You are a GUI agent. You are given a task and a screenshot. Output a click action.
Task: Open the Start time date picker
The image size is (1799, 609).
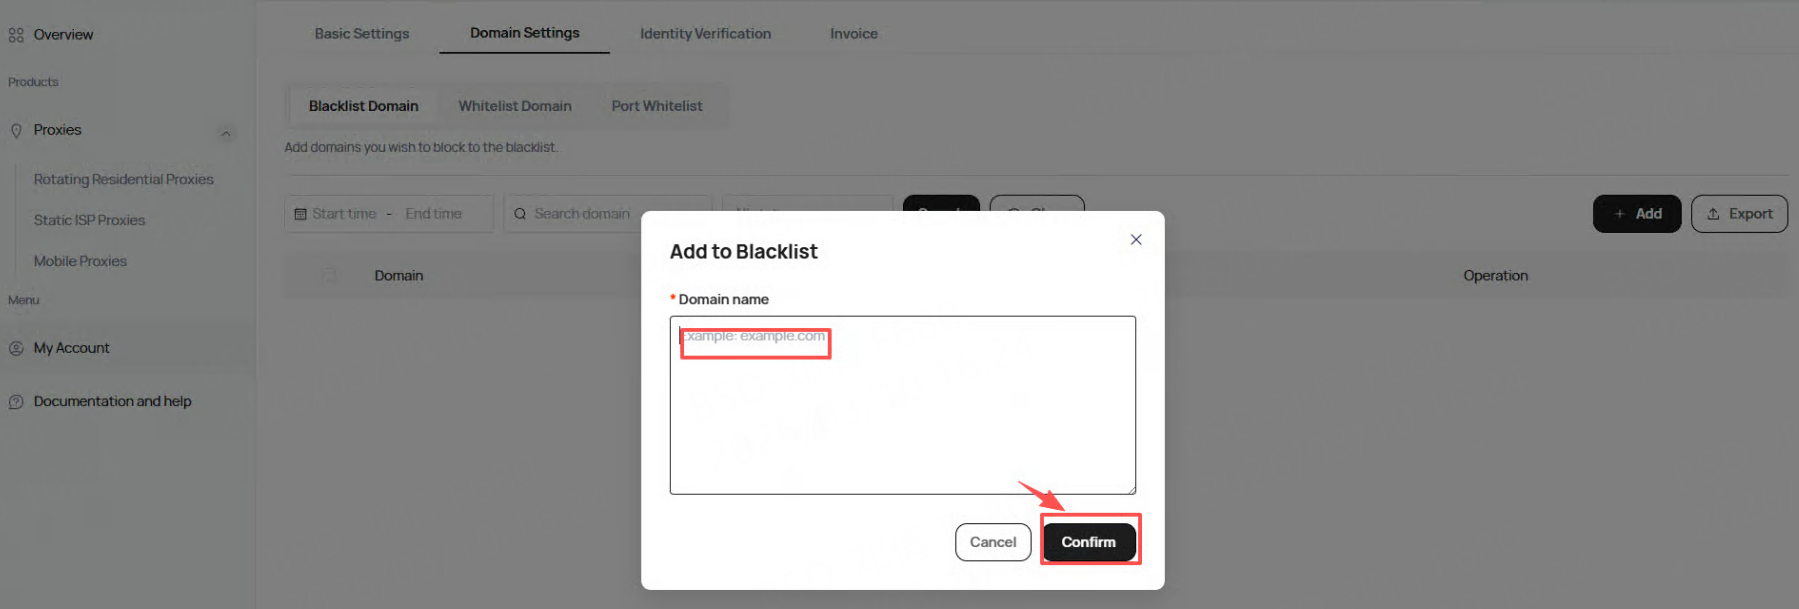(x=344, y=214)
